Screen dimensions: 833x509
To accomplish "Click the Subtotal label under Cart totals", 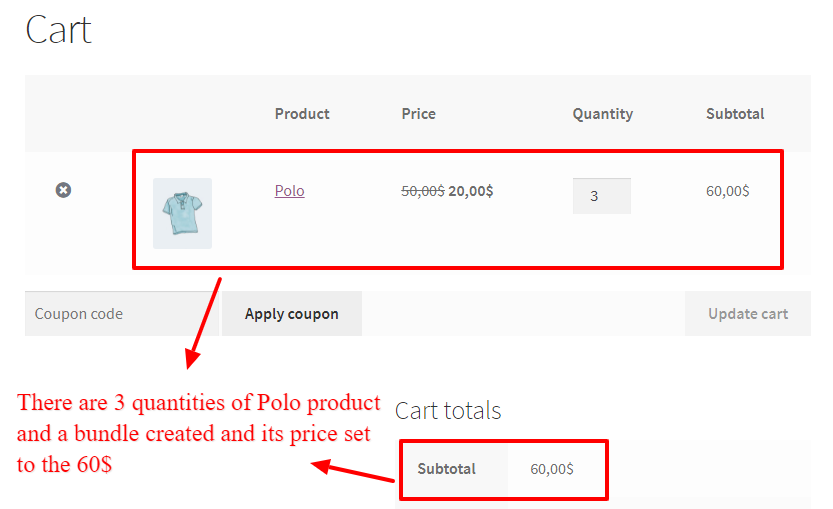I will tap(446, 469).
